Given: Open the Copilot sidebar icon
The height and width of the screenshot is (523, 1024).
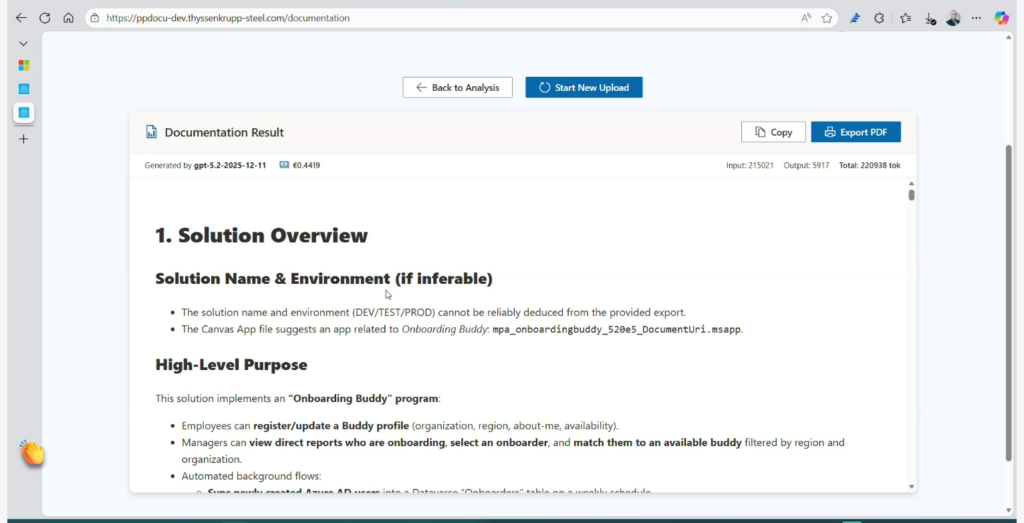Looking at the screenshot, I should 1001,18.
